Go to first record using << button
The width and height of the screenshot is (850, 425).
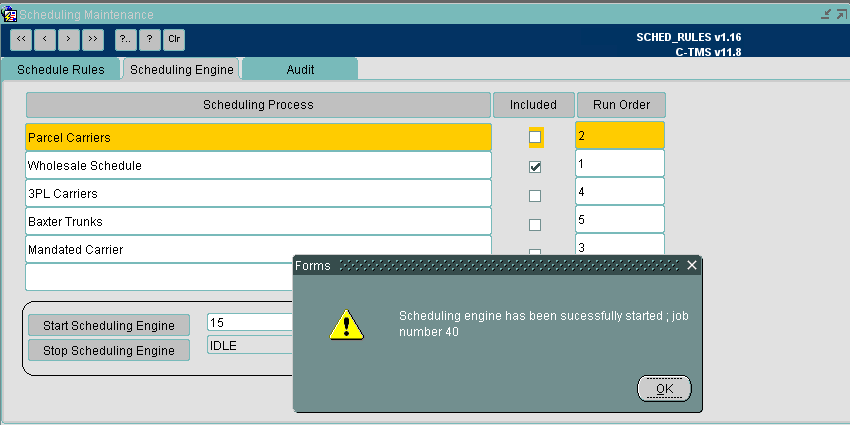(21, 40)
